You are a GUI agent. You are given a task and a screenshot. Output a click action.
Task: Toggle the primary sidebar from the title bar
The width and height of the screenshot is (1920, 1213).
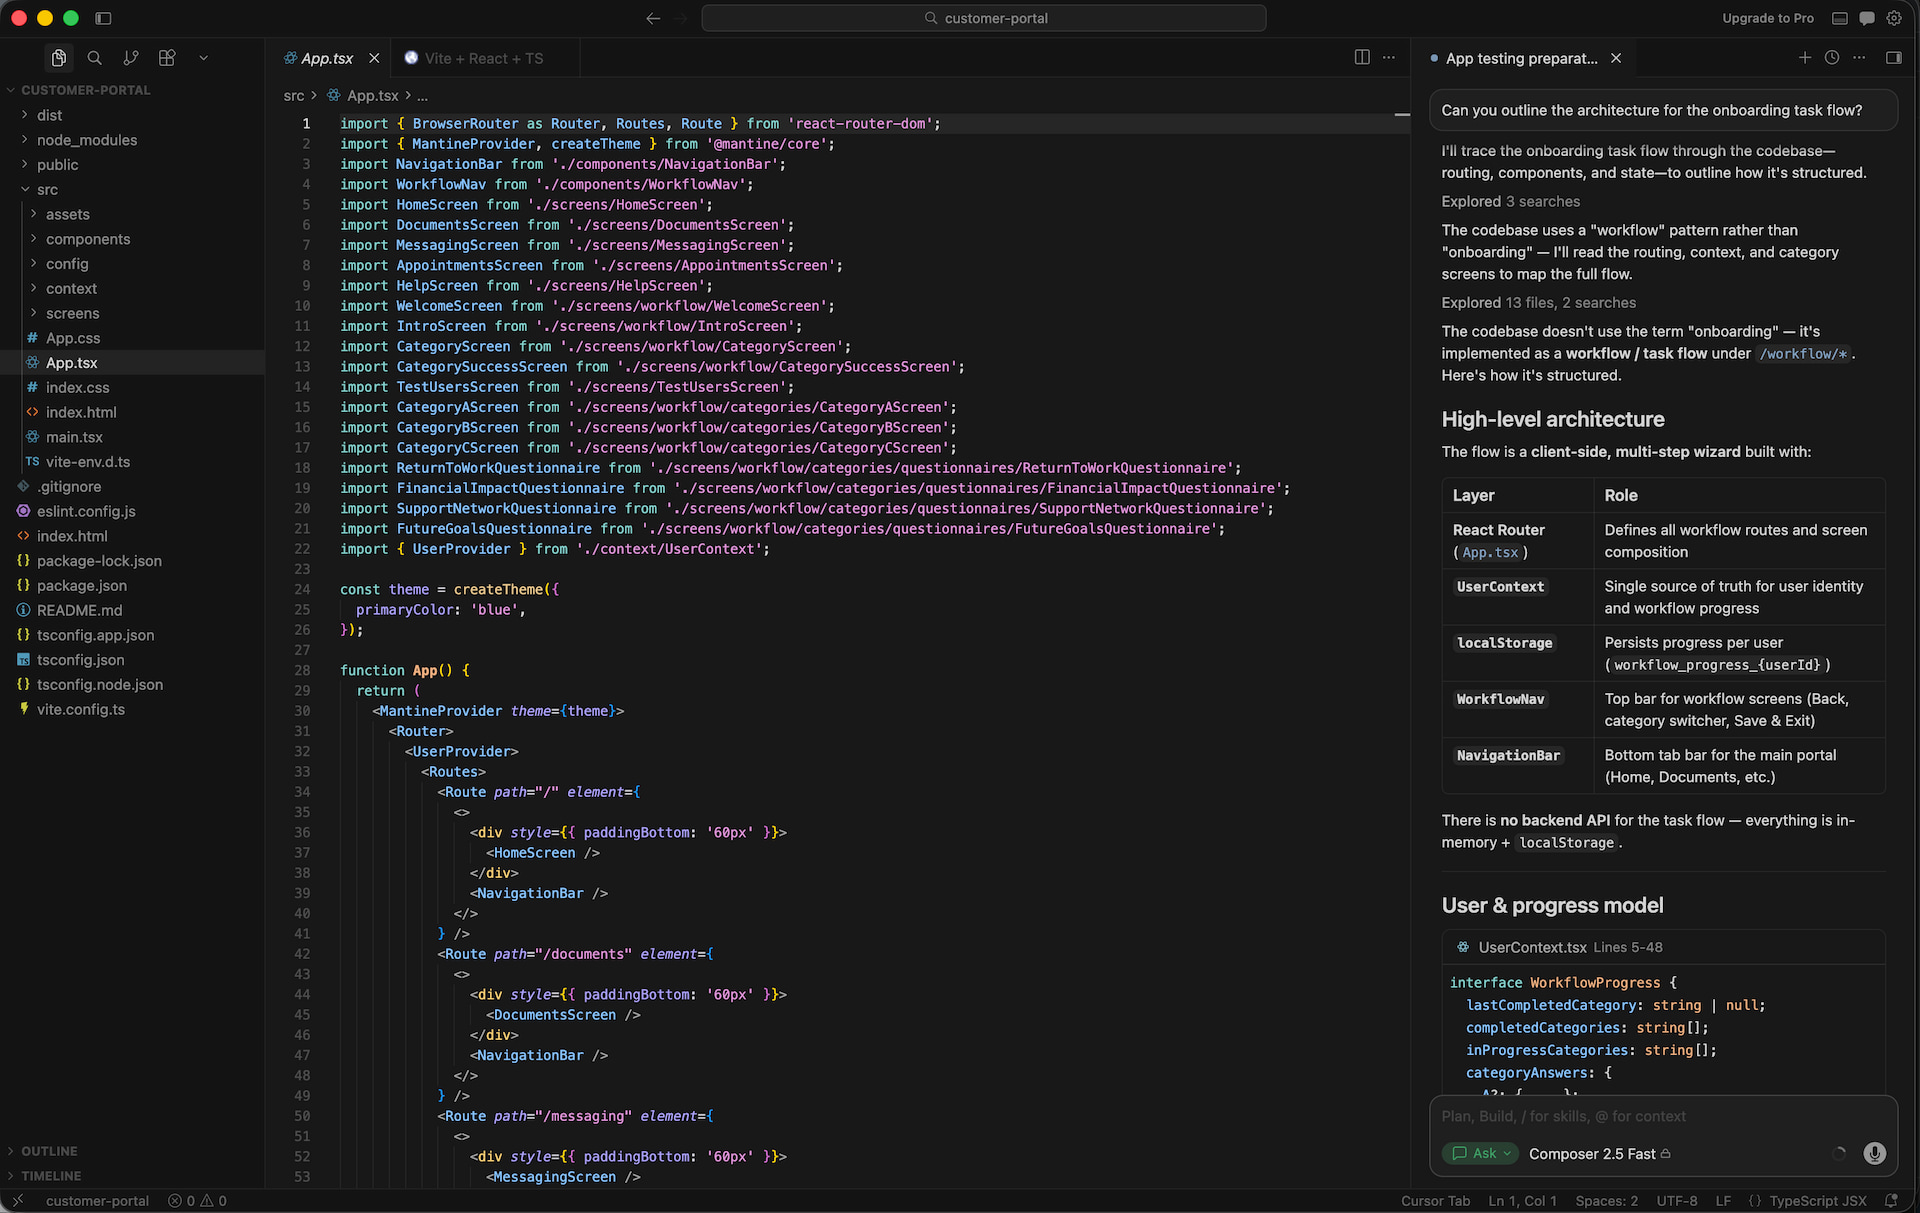(103, 18)
